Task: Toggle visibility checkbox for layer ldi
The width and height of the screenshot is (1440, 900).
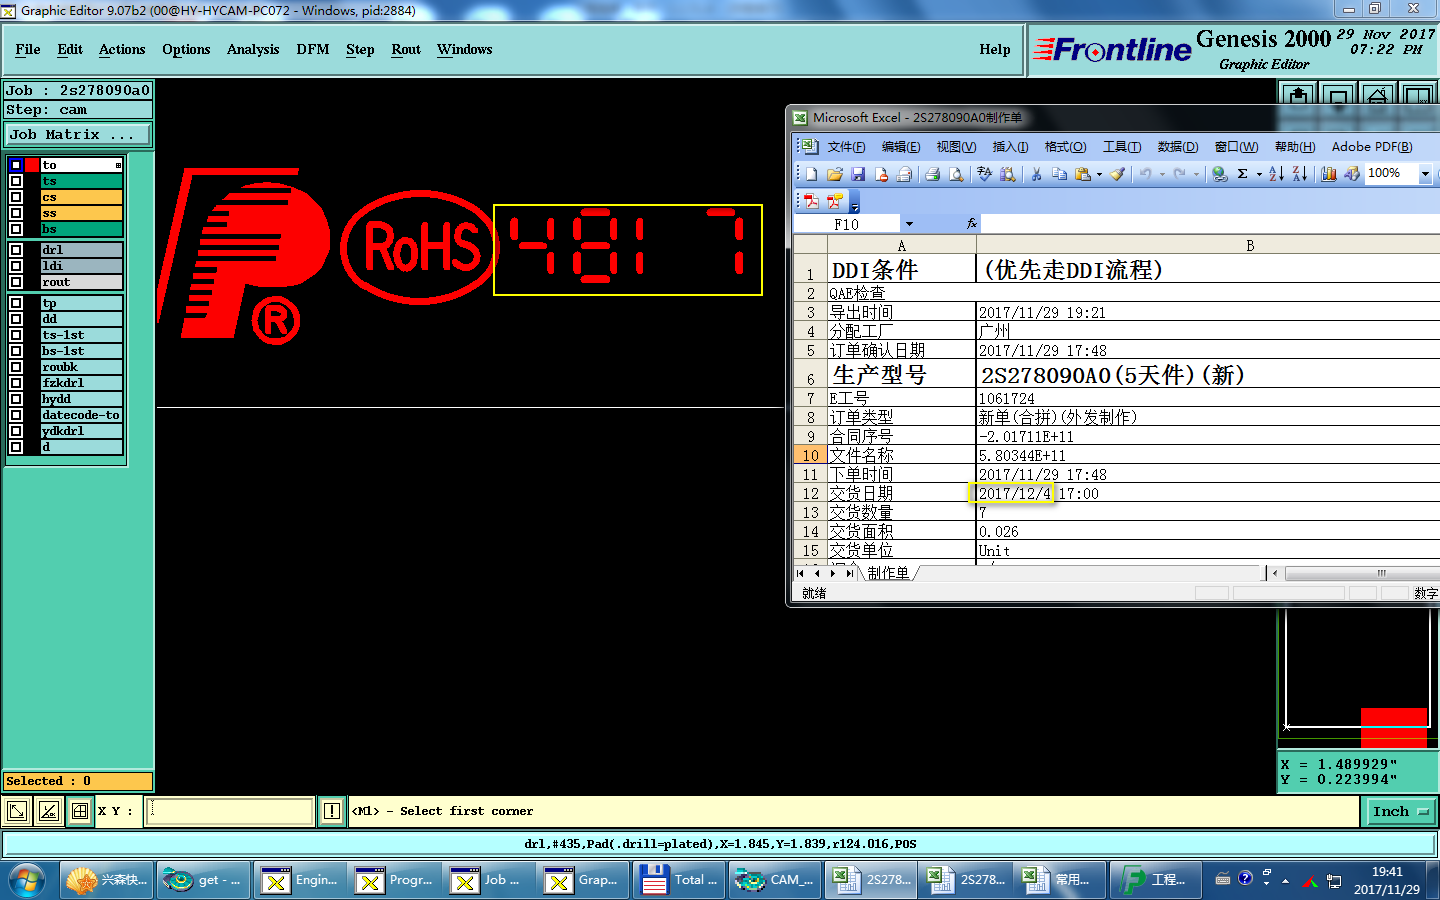Action: pos(16,266)
